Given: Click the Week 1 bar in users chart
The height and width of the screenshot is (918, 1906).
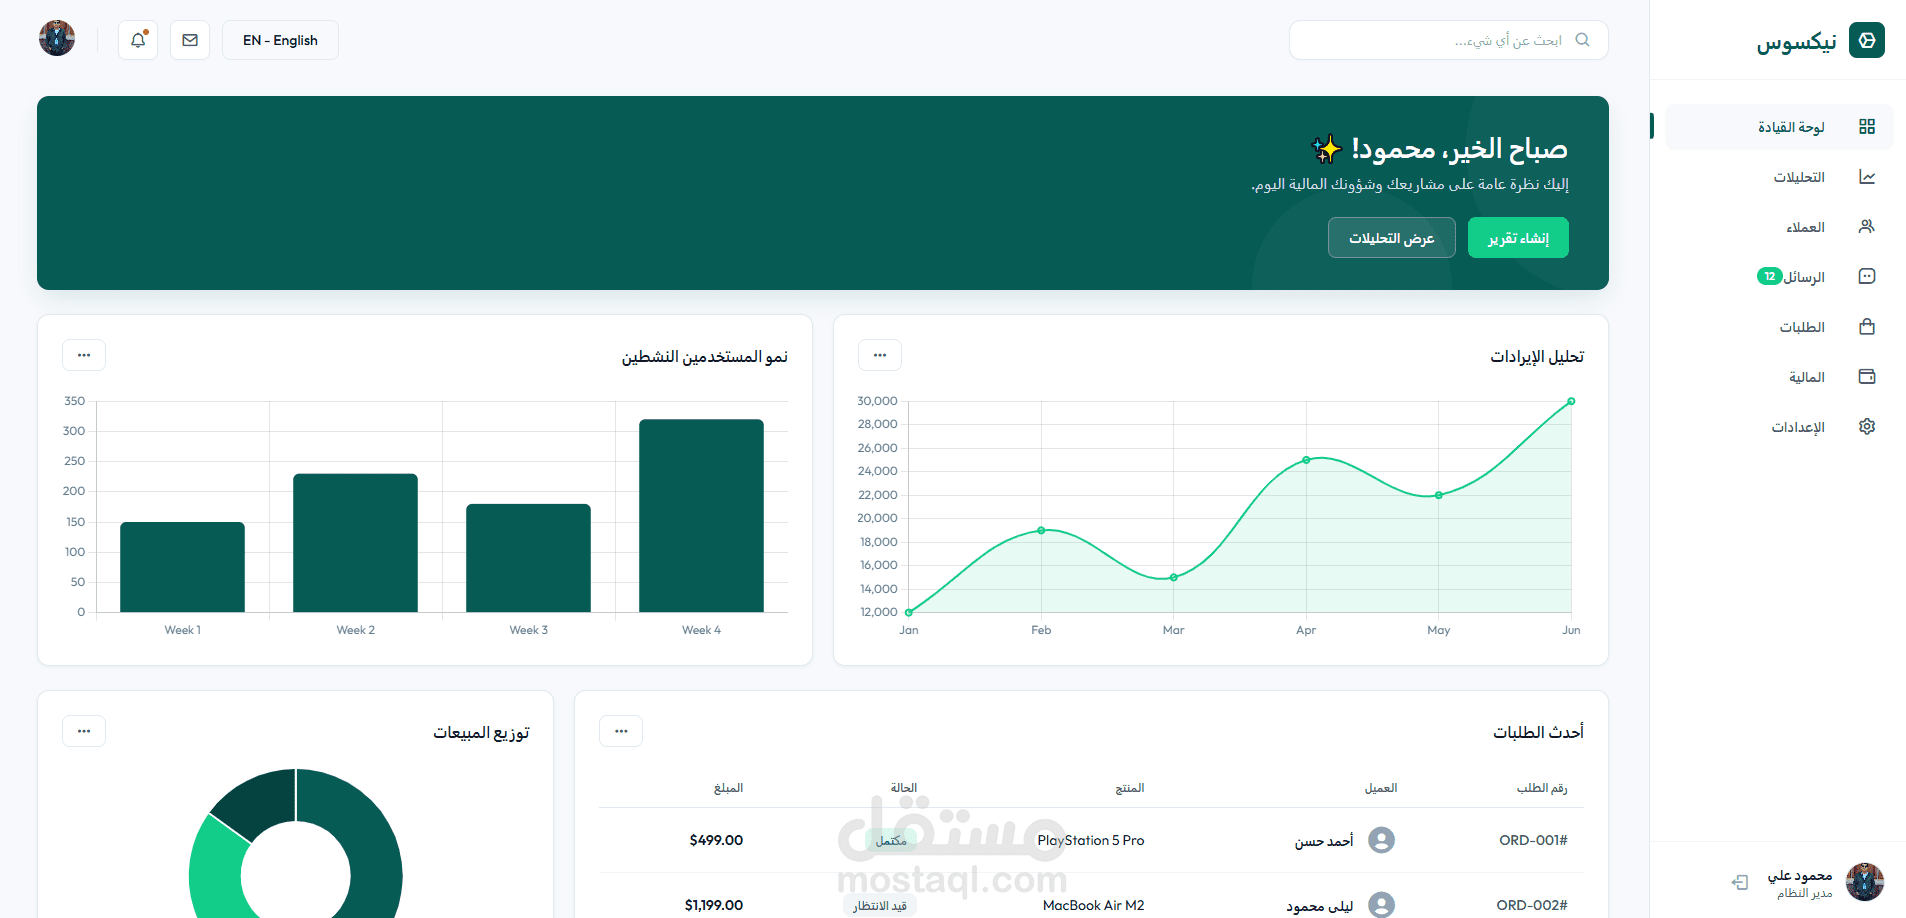Looking at the screenshot, I should point(182,567).
